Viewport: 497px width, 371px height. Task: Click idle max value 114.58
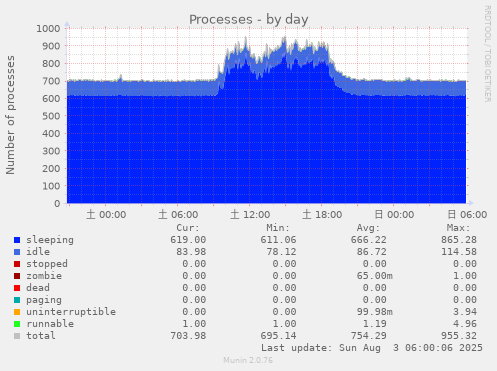point(459,252)
